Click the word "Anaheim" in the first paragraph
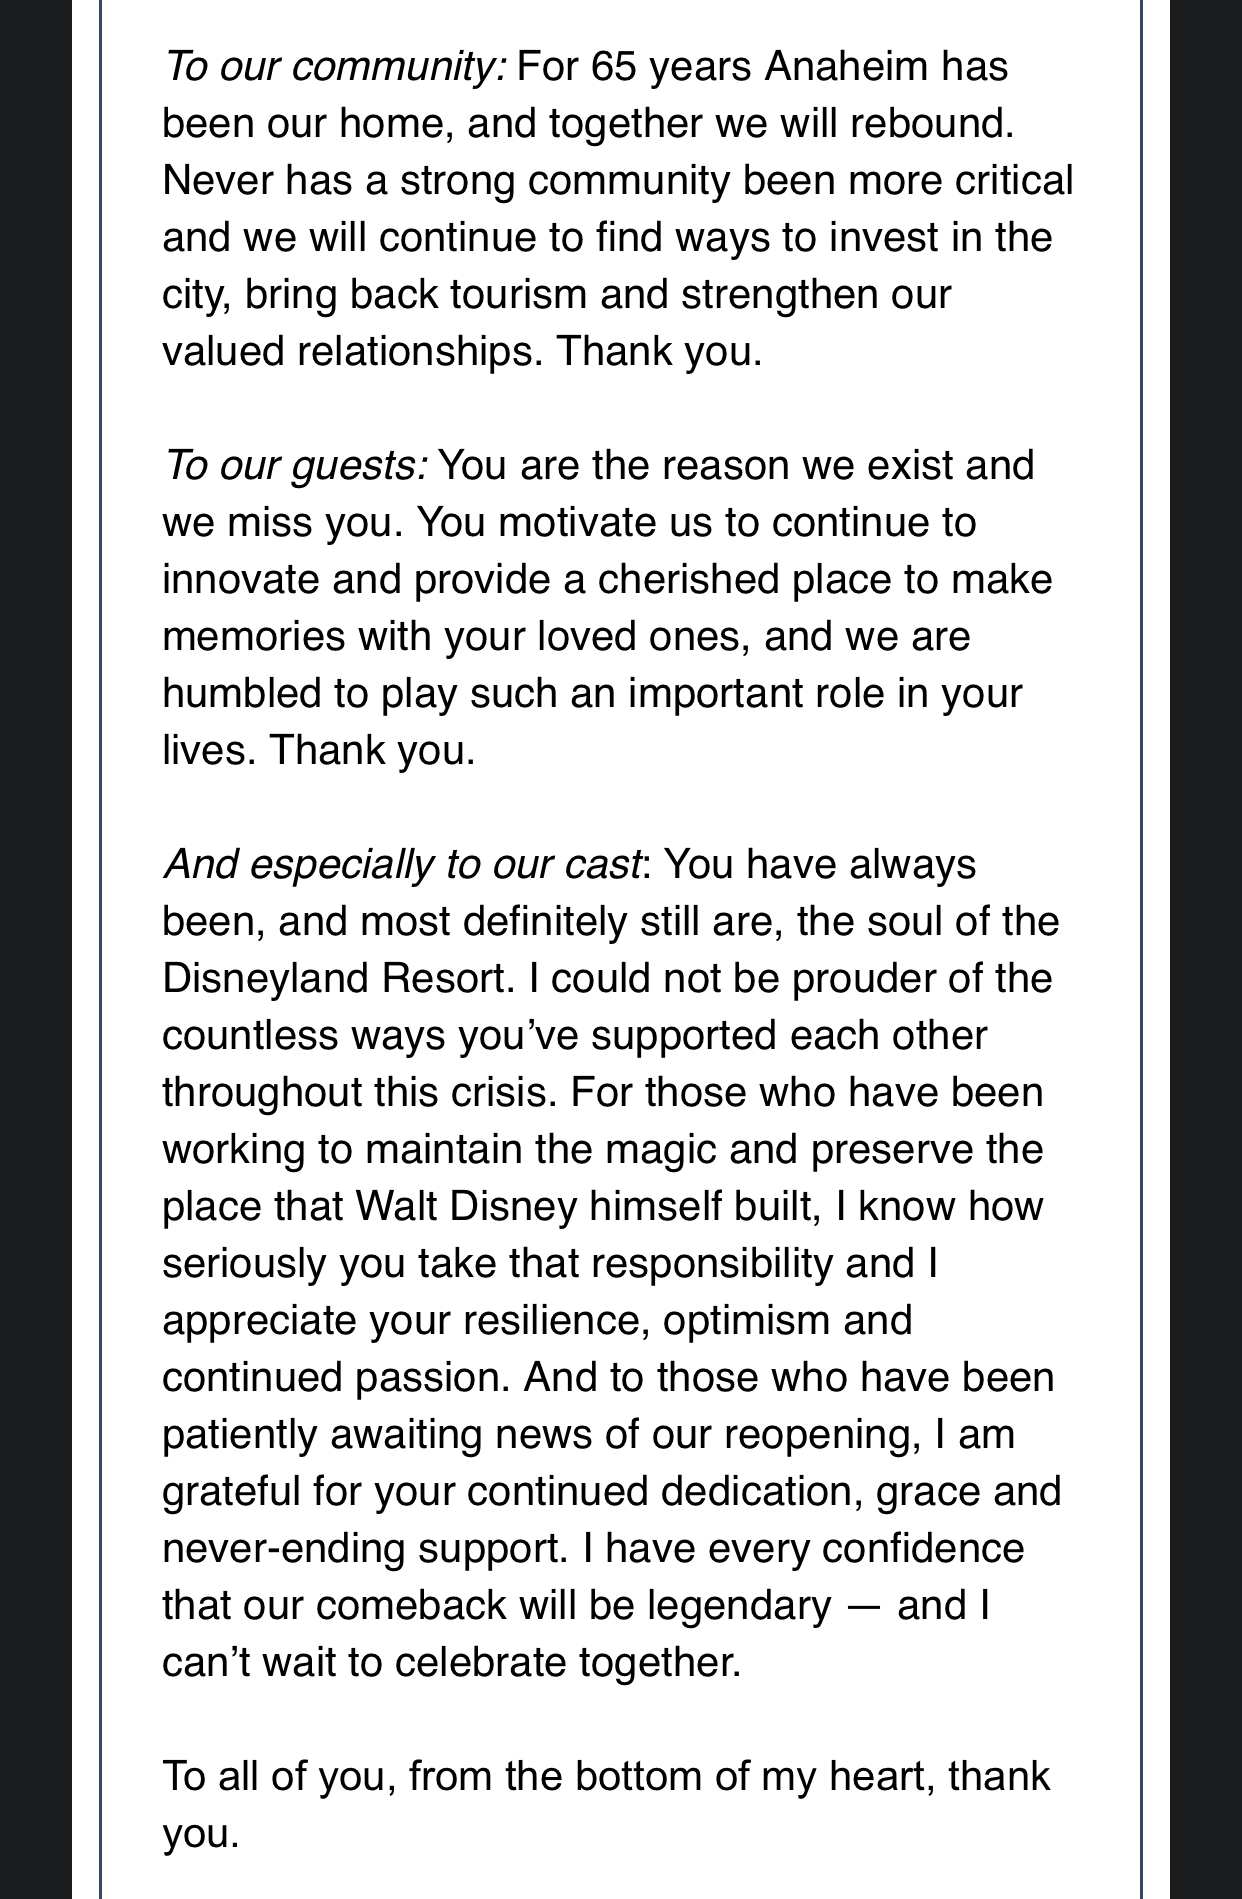Image resolution: width=1242 pixels, height=1899 pixels. [847, 67]
